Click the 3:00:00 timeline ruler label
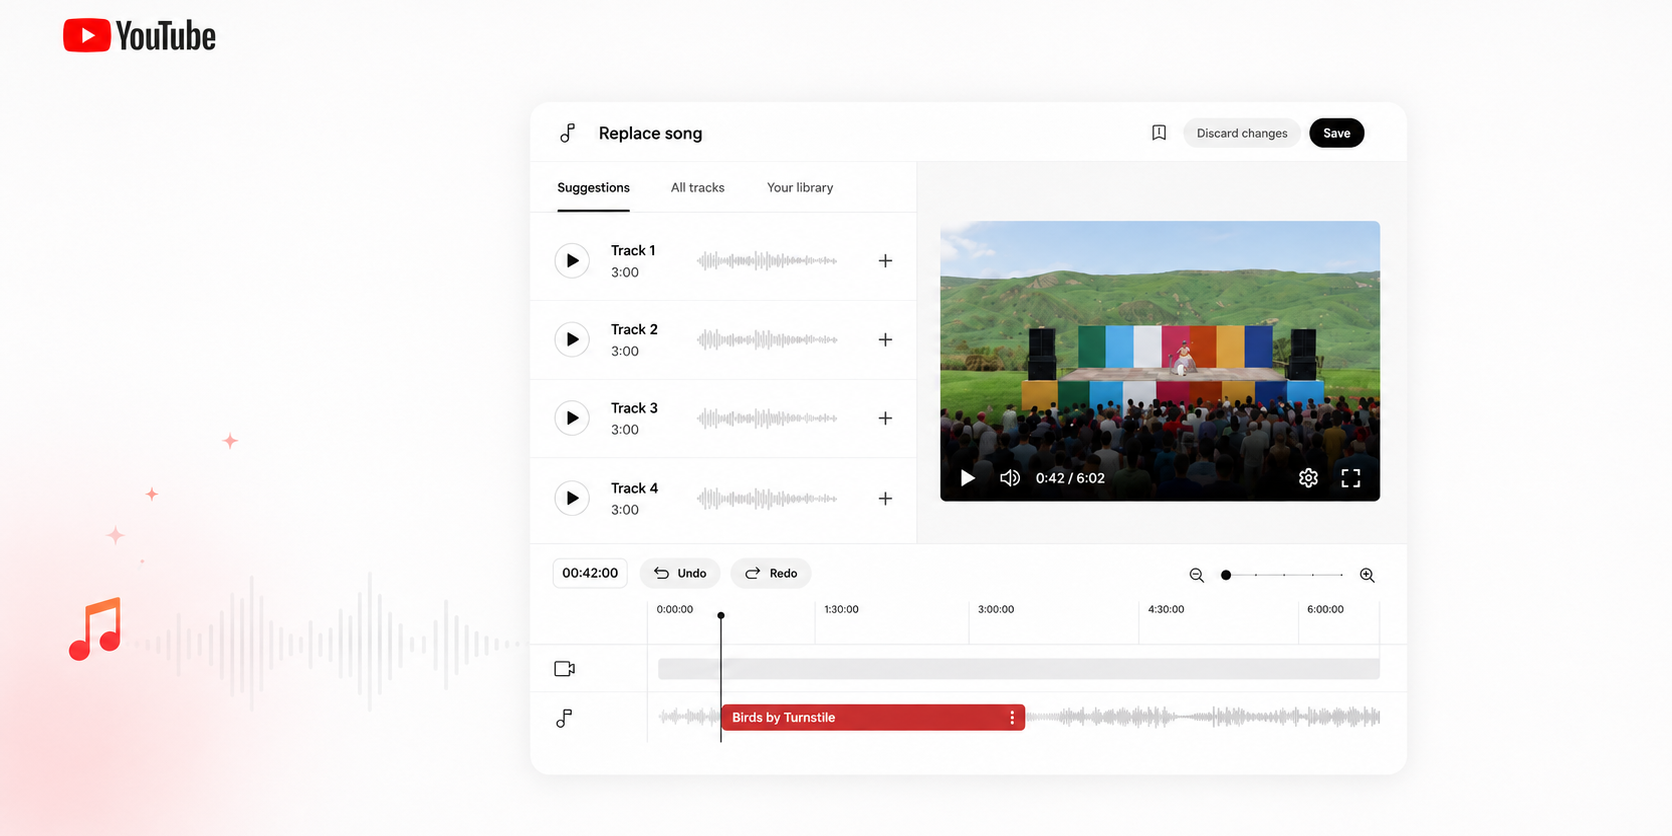Viewport: 1672px width, 836px height. coord(996,609)
